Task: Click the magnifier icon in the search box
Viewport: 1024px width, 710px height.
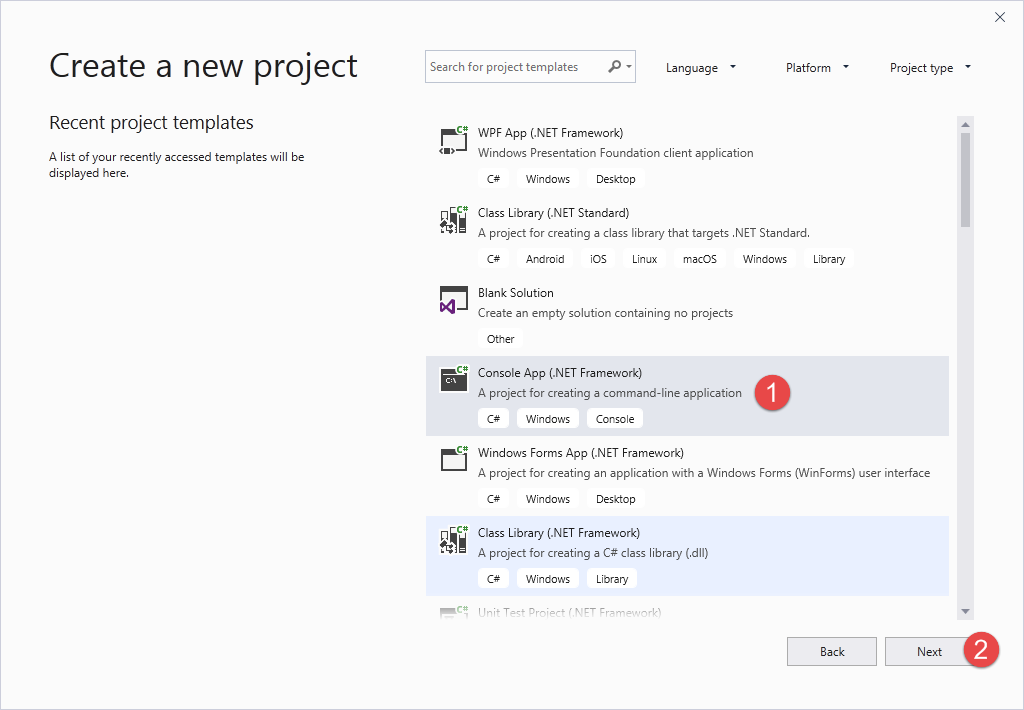Action: point(610,65)
